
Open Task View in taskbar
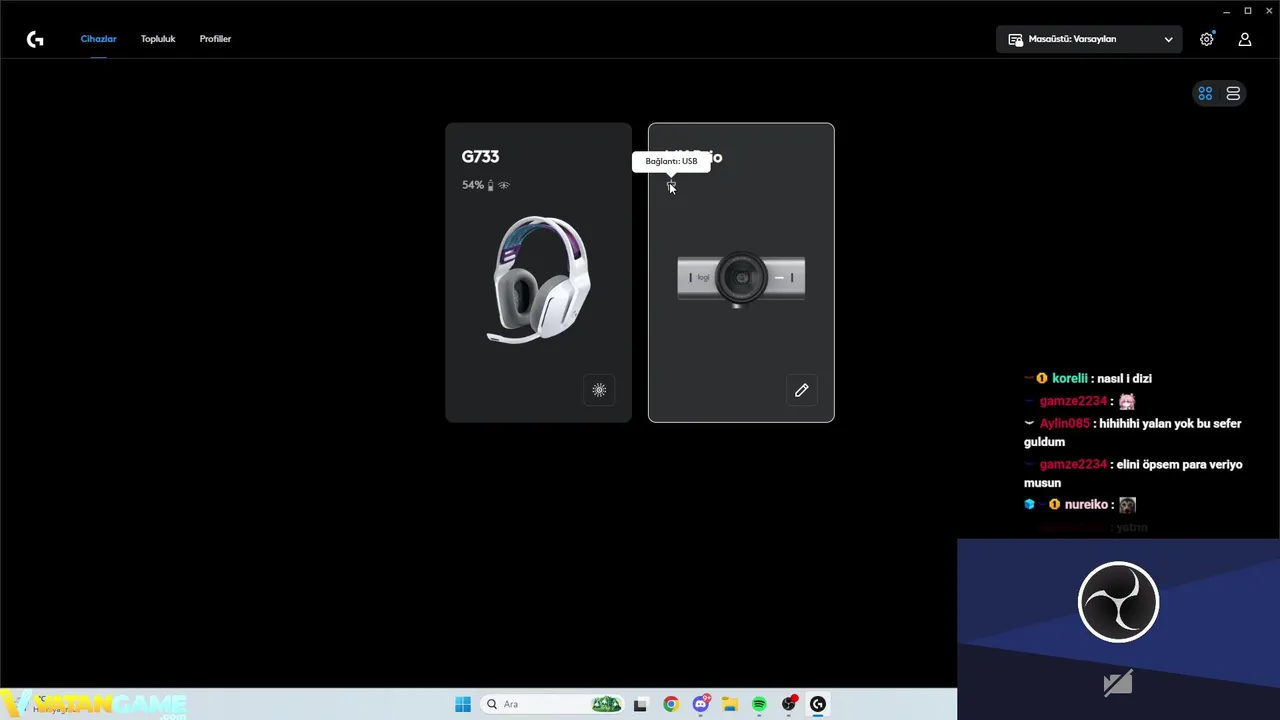[x=640, y=704]
